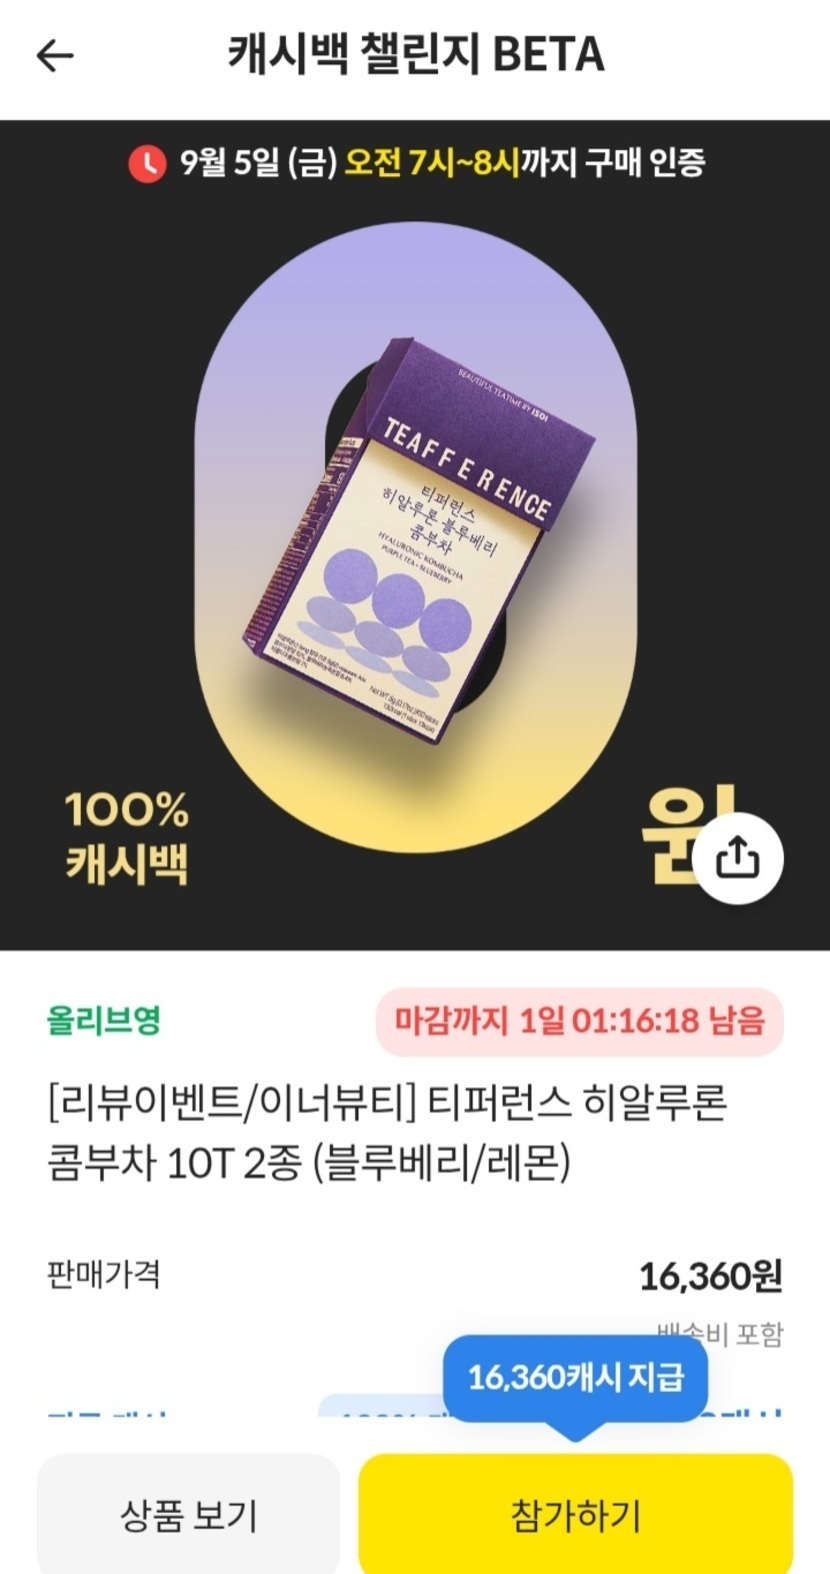
Task: Tap the 구매 인증 text in banner
Action: (x=645, y=162)
